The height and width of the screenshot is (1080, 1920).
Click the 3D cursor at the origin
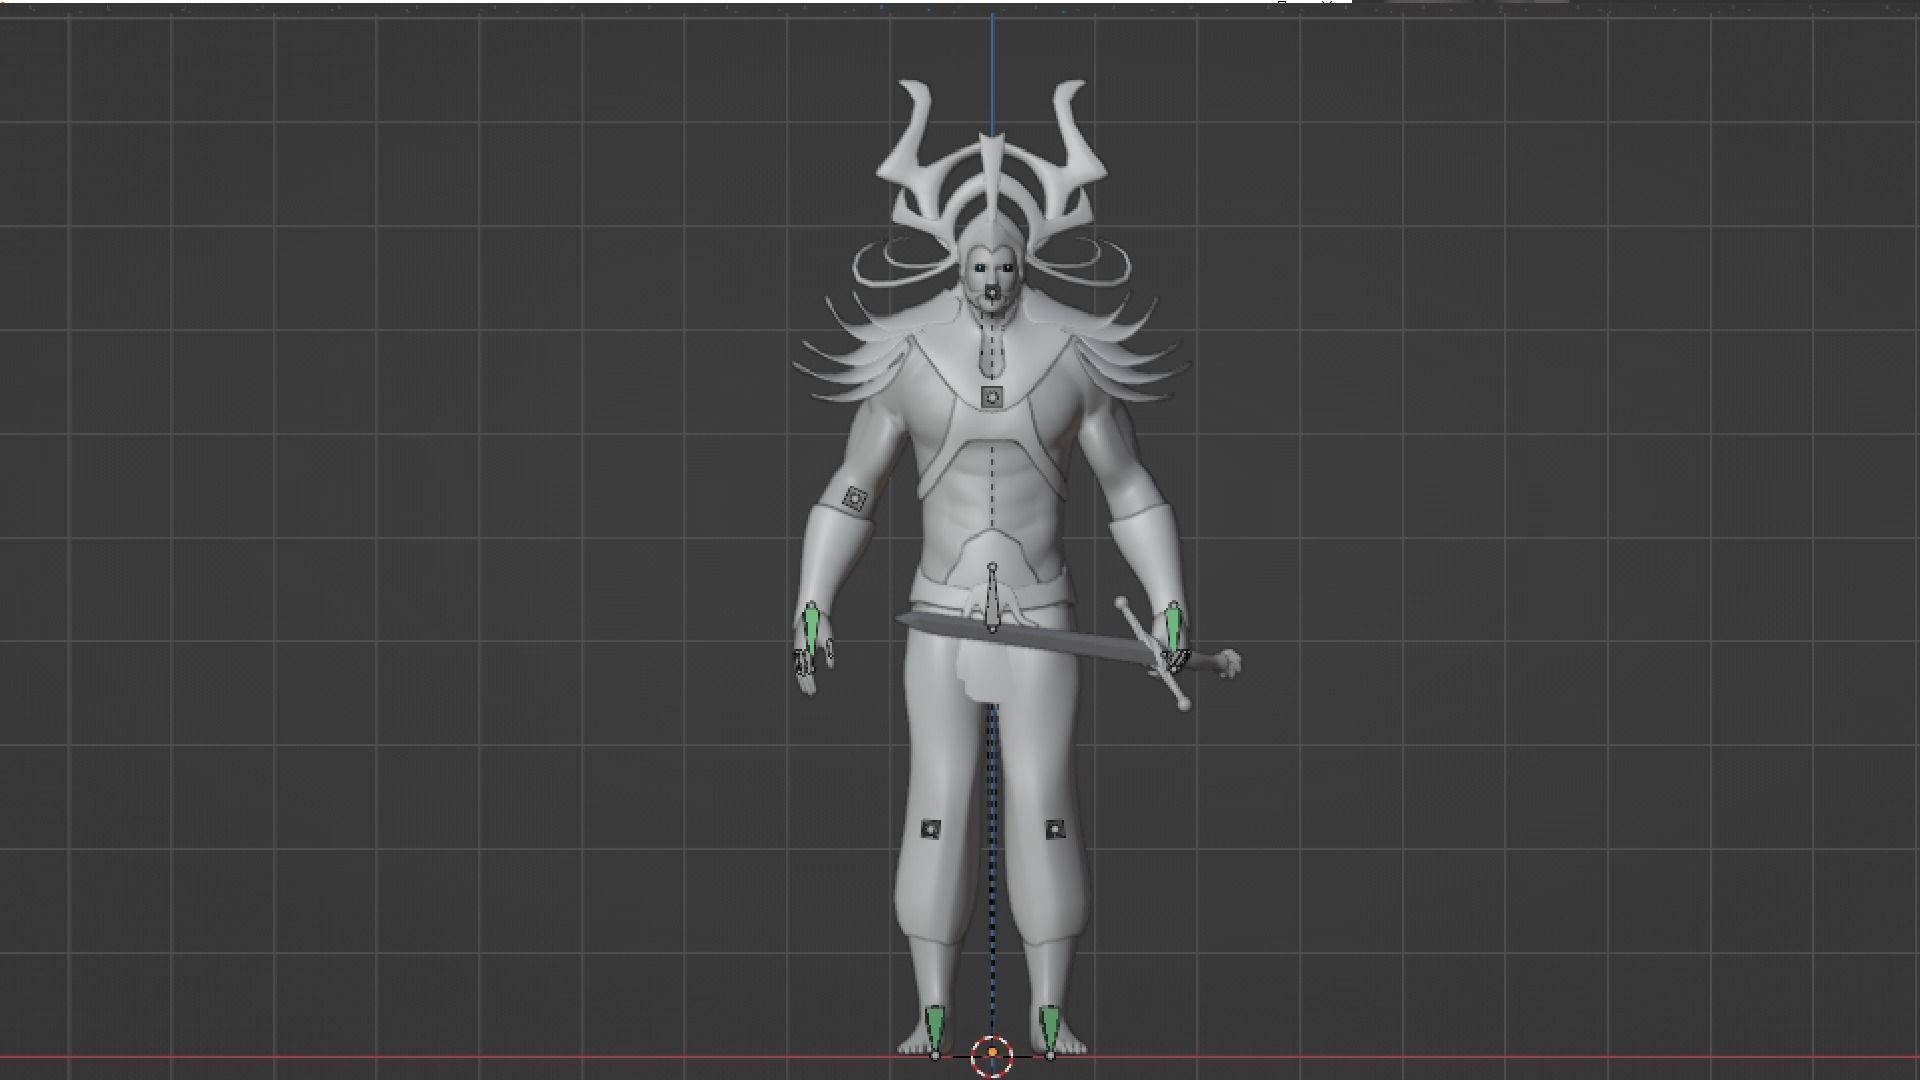point(992,1053)
